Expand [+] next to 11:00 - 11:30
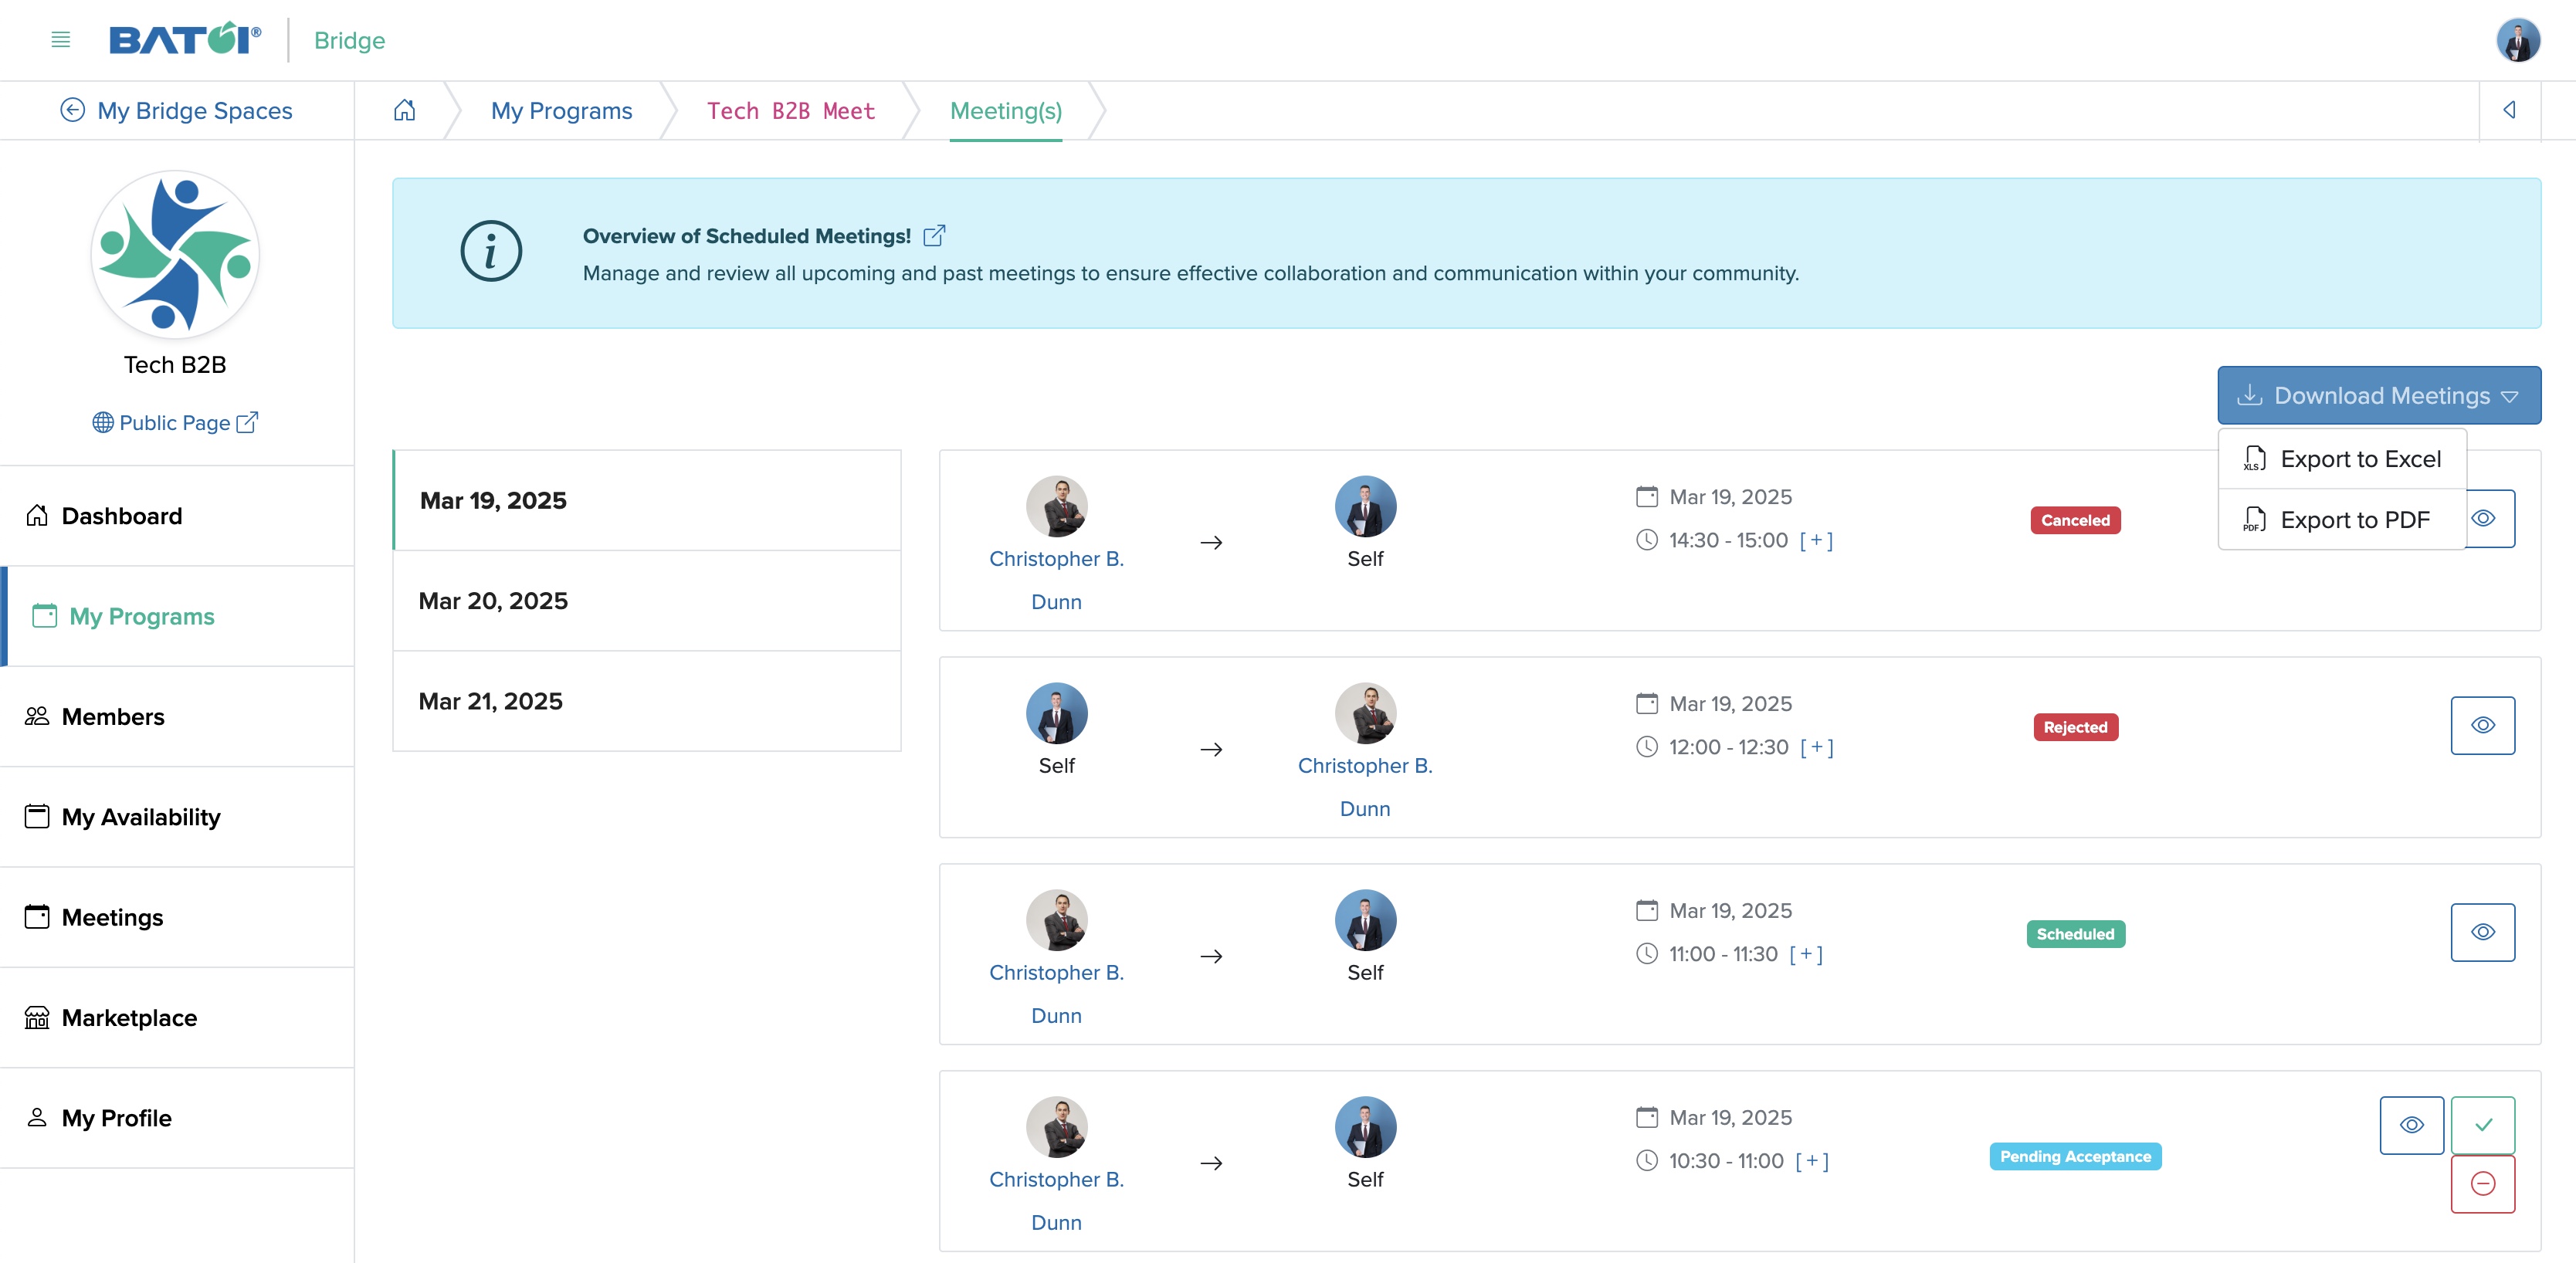Image resolution: width=2576 pixels, height=1263 pixels. [x=1805, y=954]
